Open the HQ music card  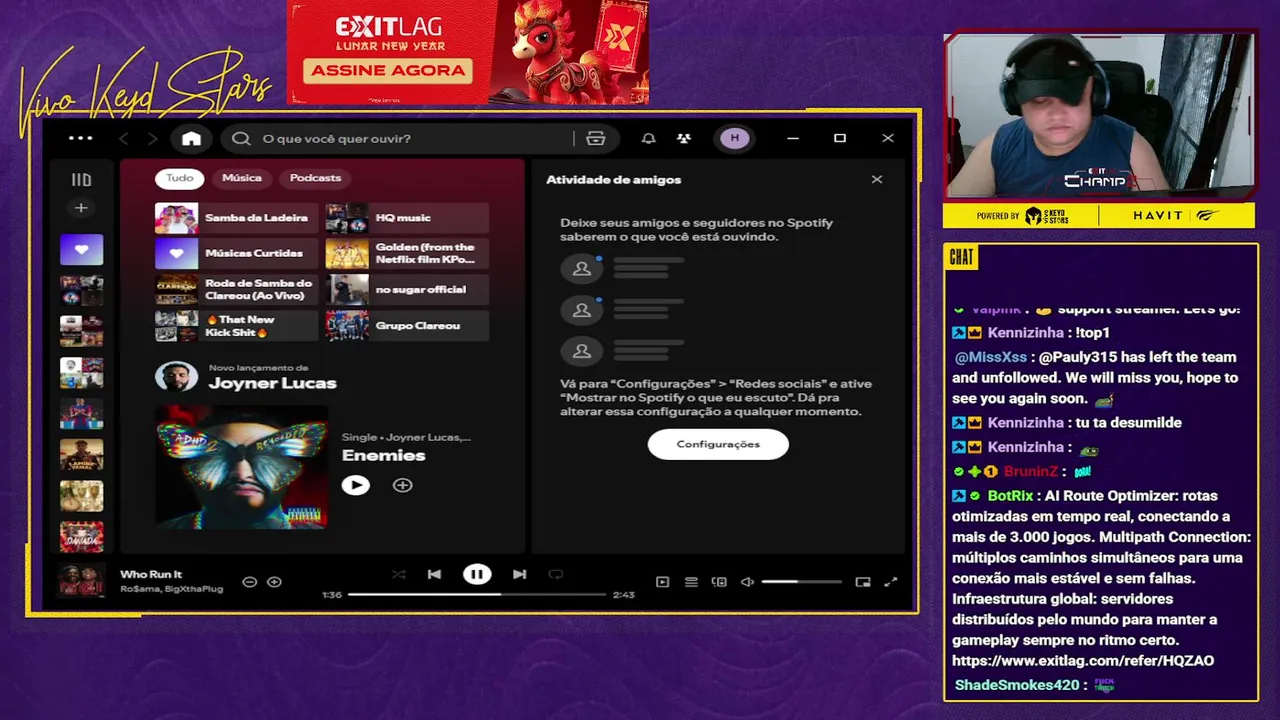point(407,218)
